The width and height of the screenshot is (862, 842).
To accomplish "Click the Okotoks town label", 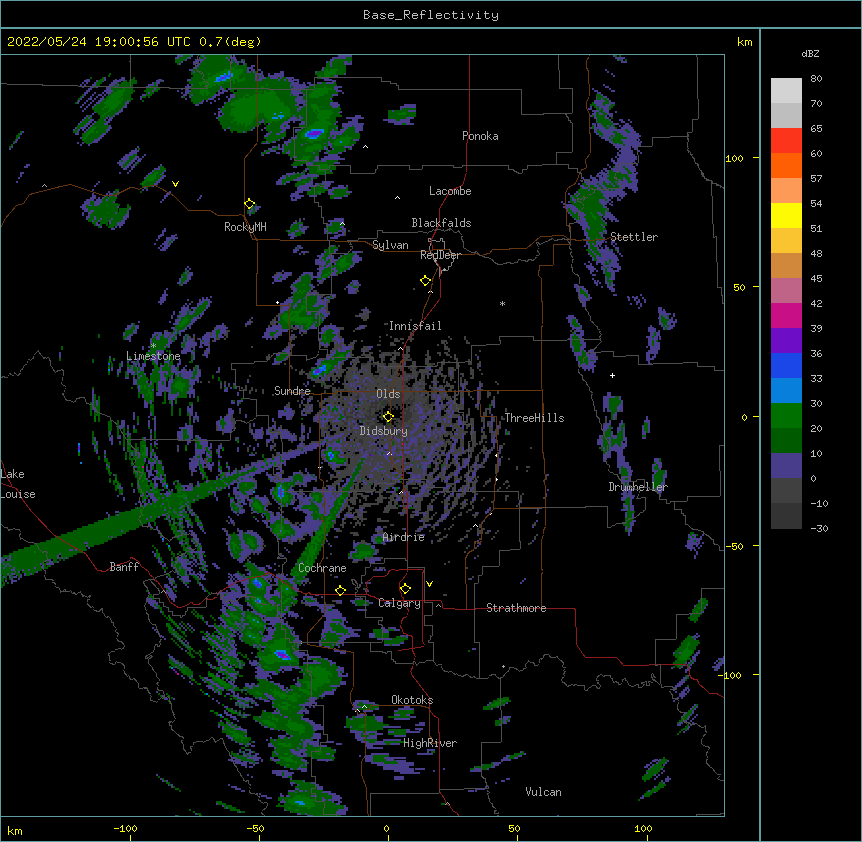I will pyautogui.click(x=412, y=700).
